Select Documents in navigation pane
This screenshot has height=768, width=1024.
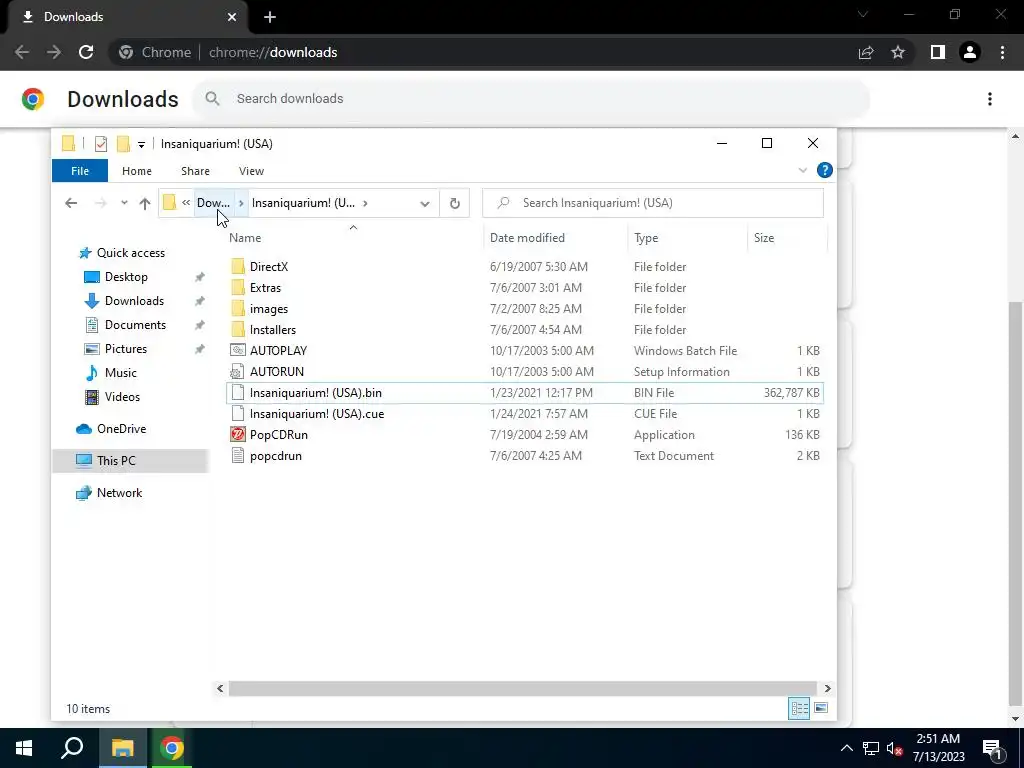click(x=135, y=325)
